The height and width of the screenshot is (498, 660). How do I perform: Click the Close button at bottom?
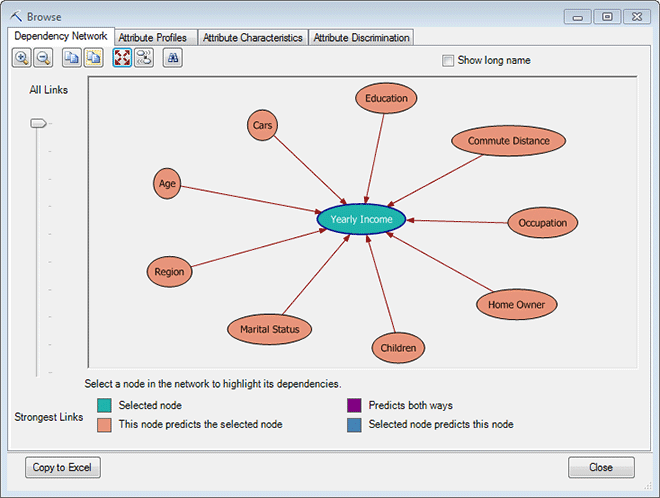pyautogui.click(x=601, y=467)
